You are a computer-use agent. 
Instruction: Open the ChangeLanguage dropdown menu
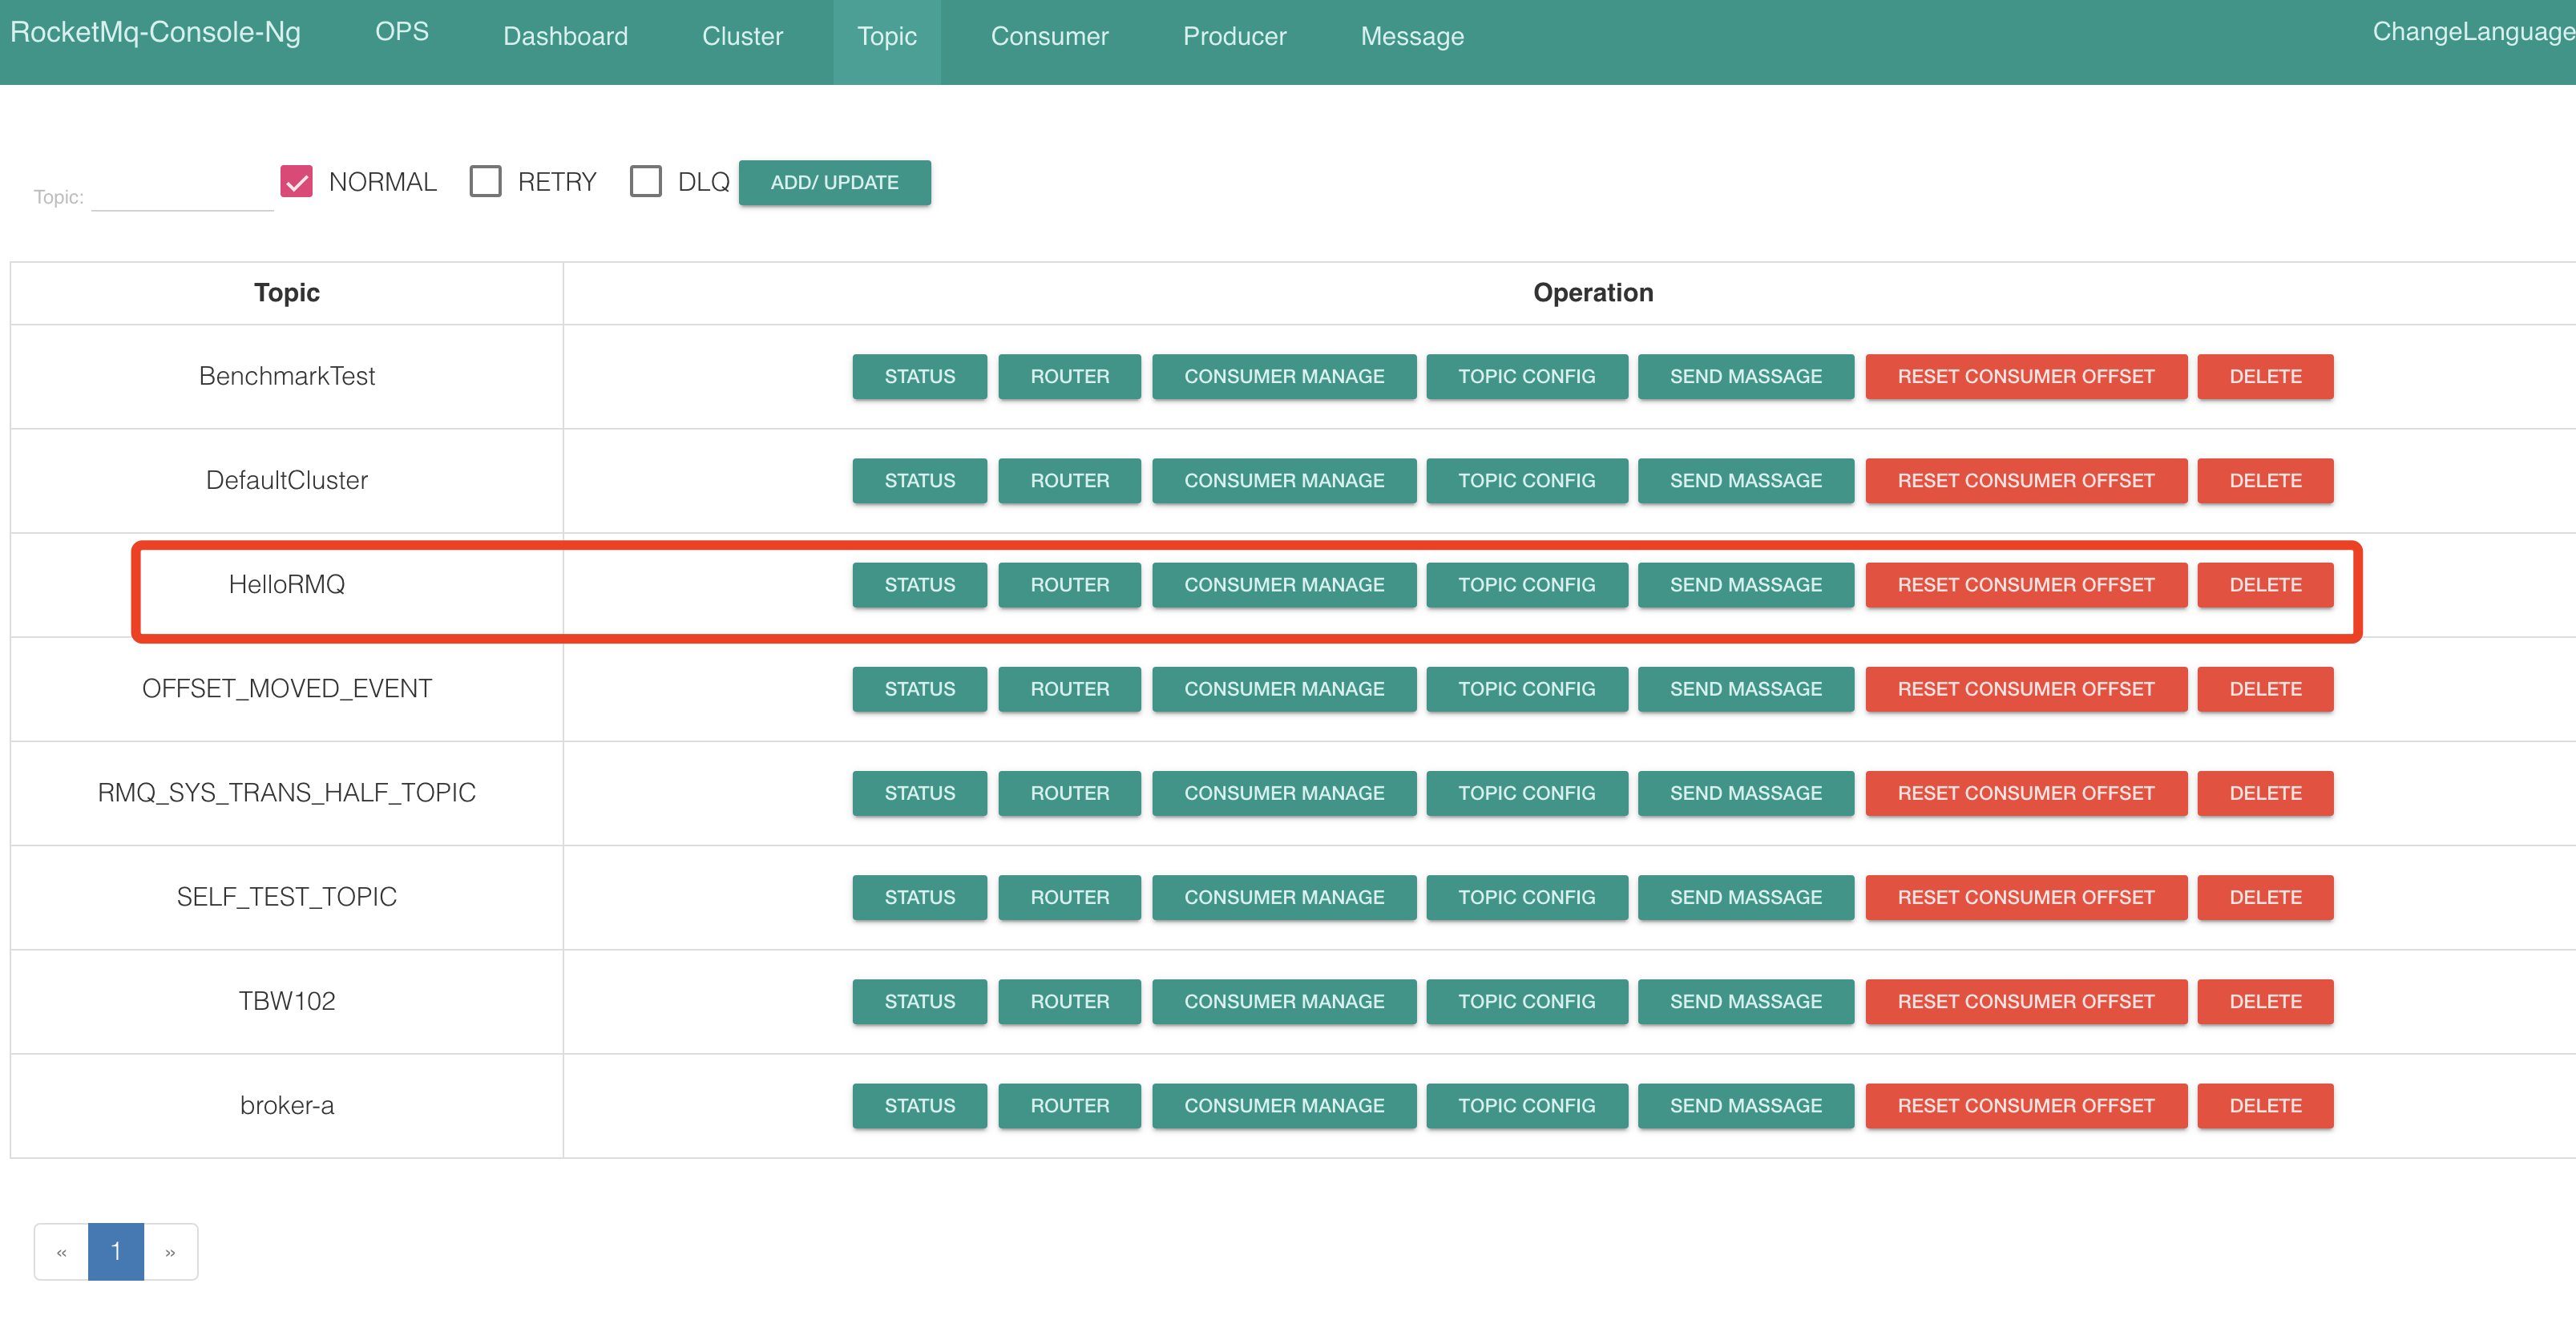(x=2473, y=32)
